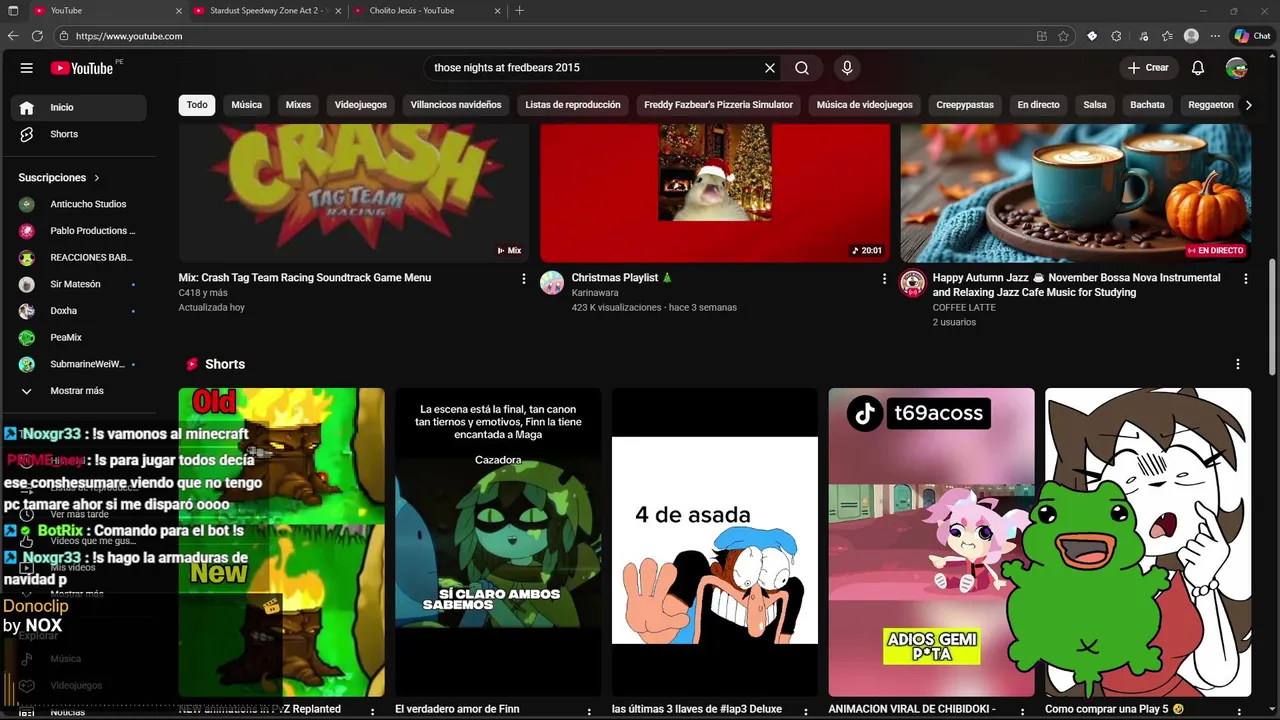Open the Anticucho Studios subscription
The width and height of the screenshot is (1280, 720).
click(79, 204)
